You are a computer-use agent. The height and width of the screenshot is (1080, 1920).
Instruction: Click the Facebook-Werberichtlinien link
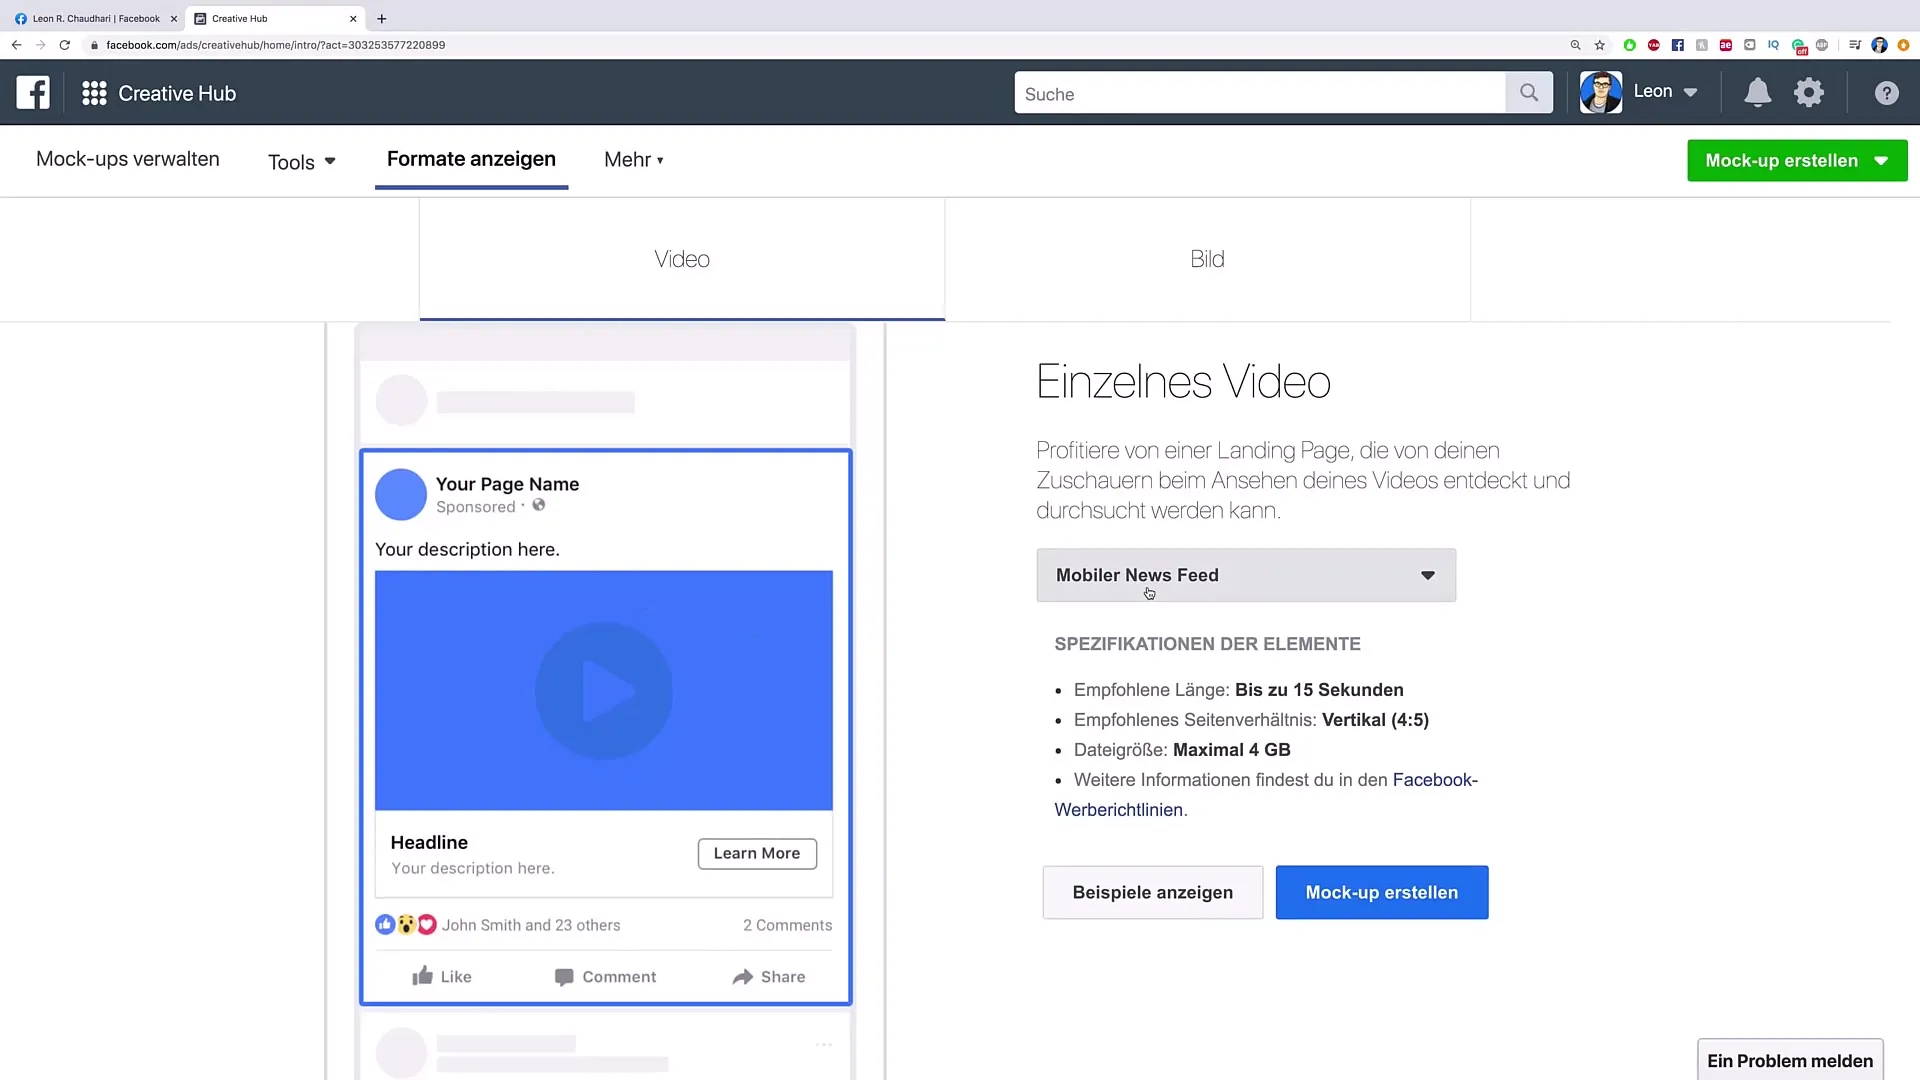click(x=1266, y=794)
